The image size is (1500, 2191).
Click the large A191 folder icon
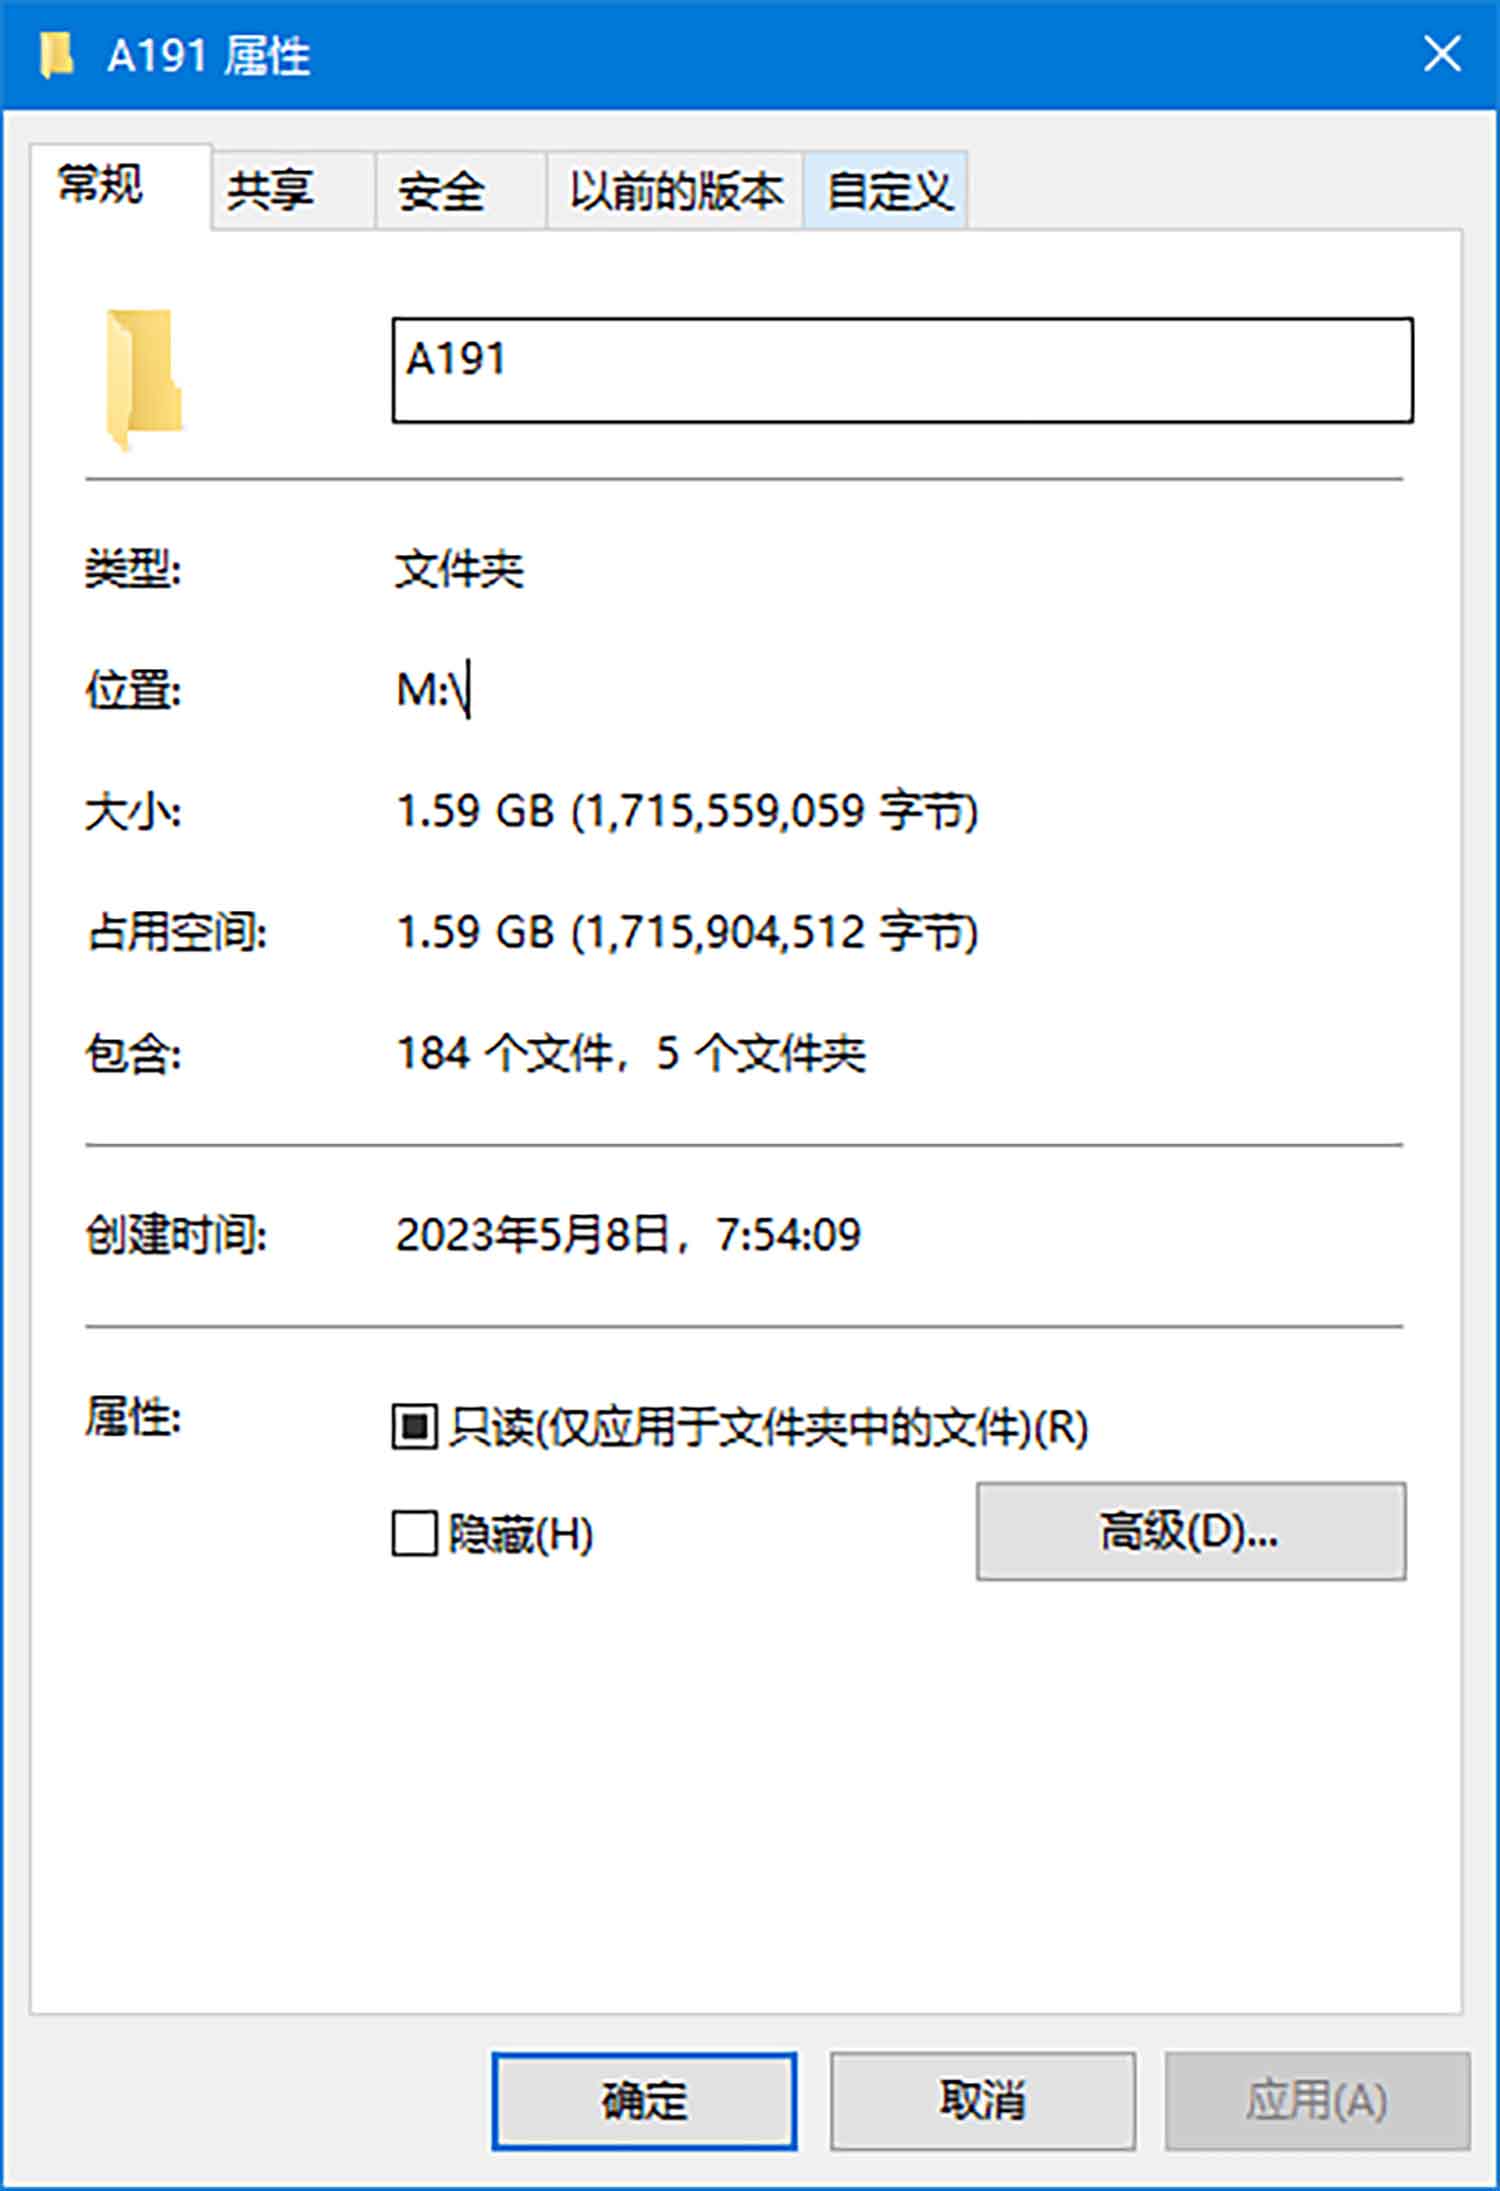coord(144,379)
